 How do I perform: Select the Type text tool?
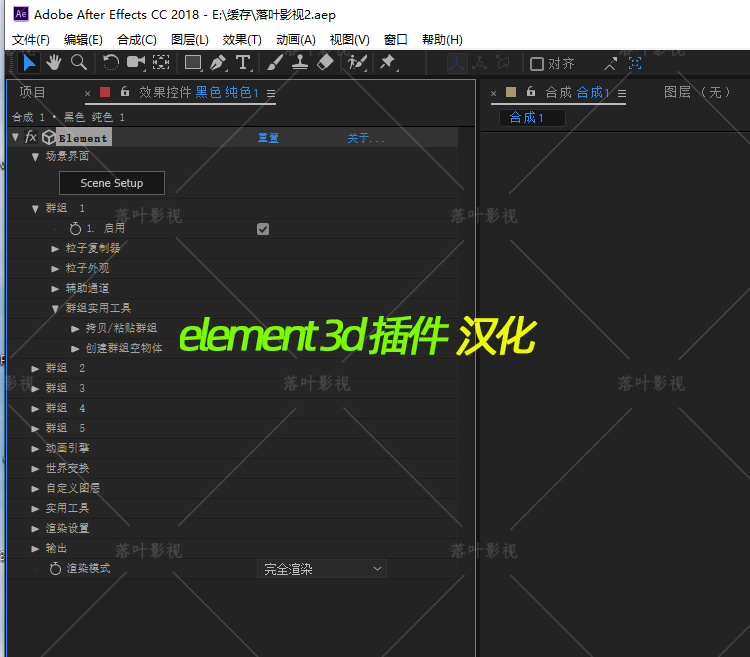[243, 63]
